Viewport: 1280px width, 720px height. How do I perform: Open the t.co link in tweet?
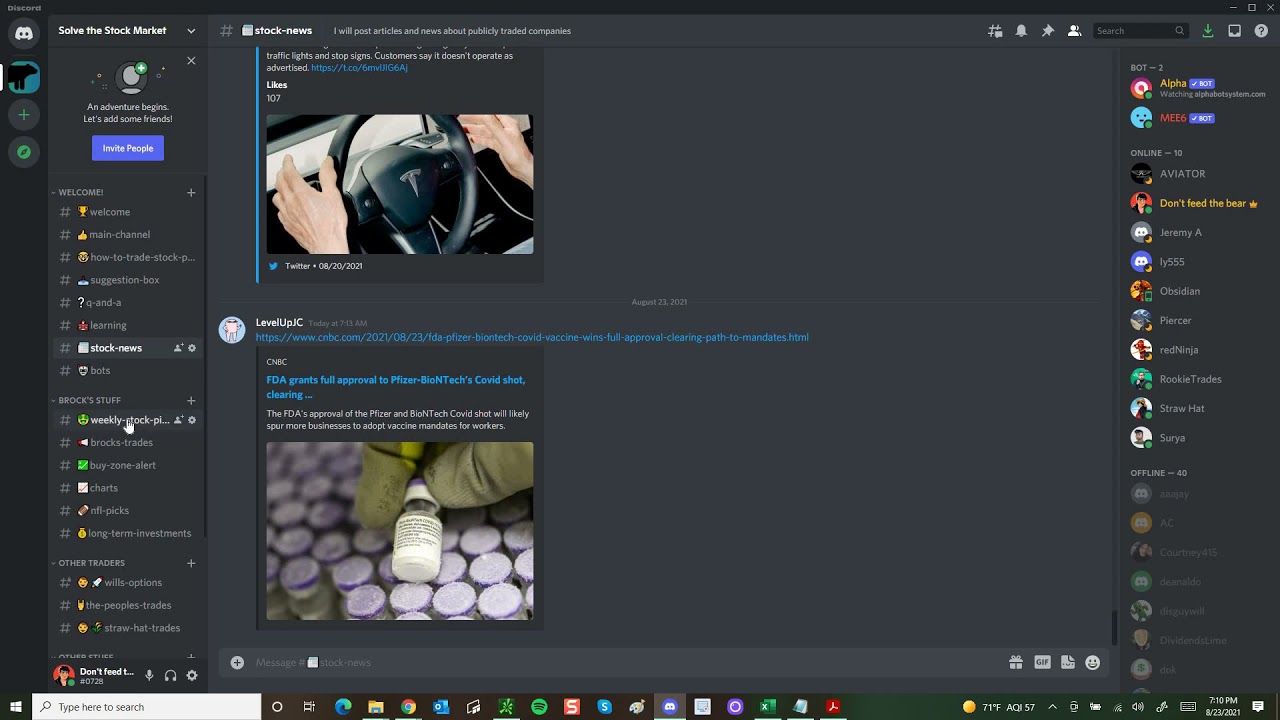(359, 68)
